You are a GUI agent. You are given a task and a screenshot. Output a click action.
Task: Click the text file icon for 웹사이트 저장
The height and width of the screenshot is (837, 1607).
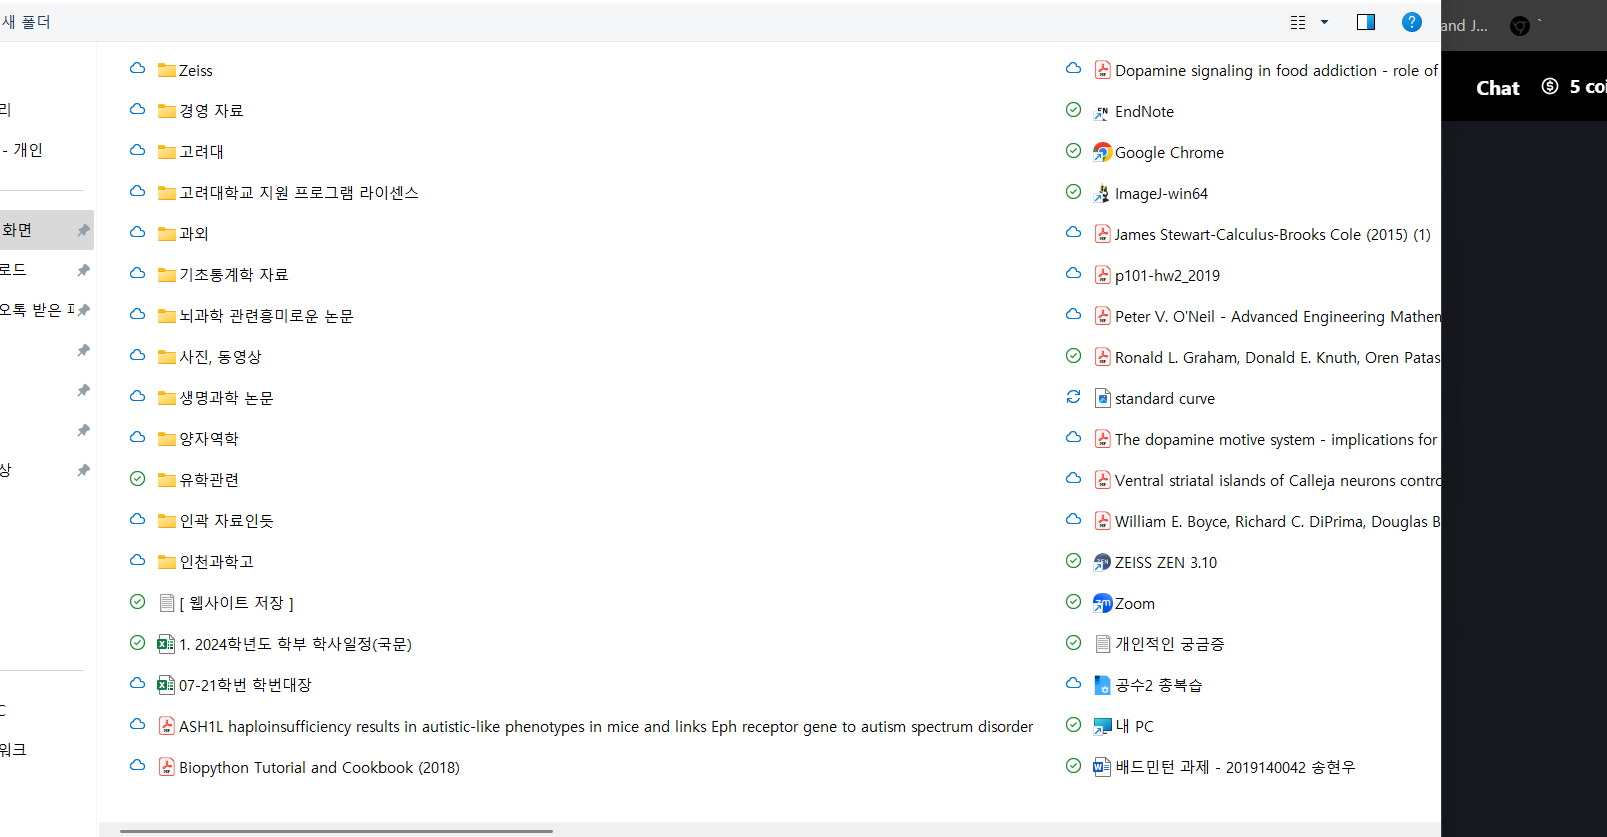(167, 603)
